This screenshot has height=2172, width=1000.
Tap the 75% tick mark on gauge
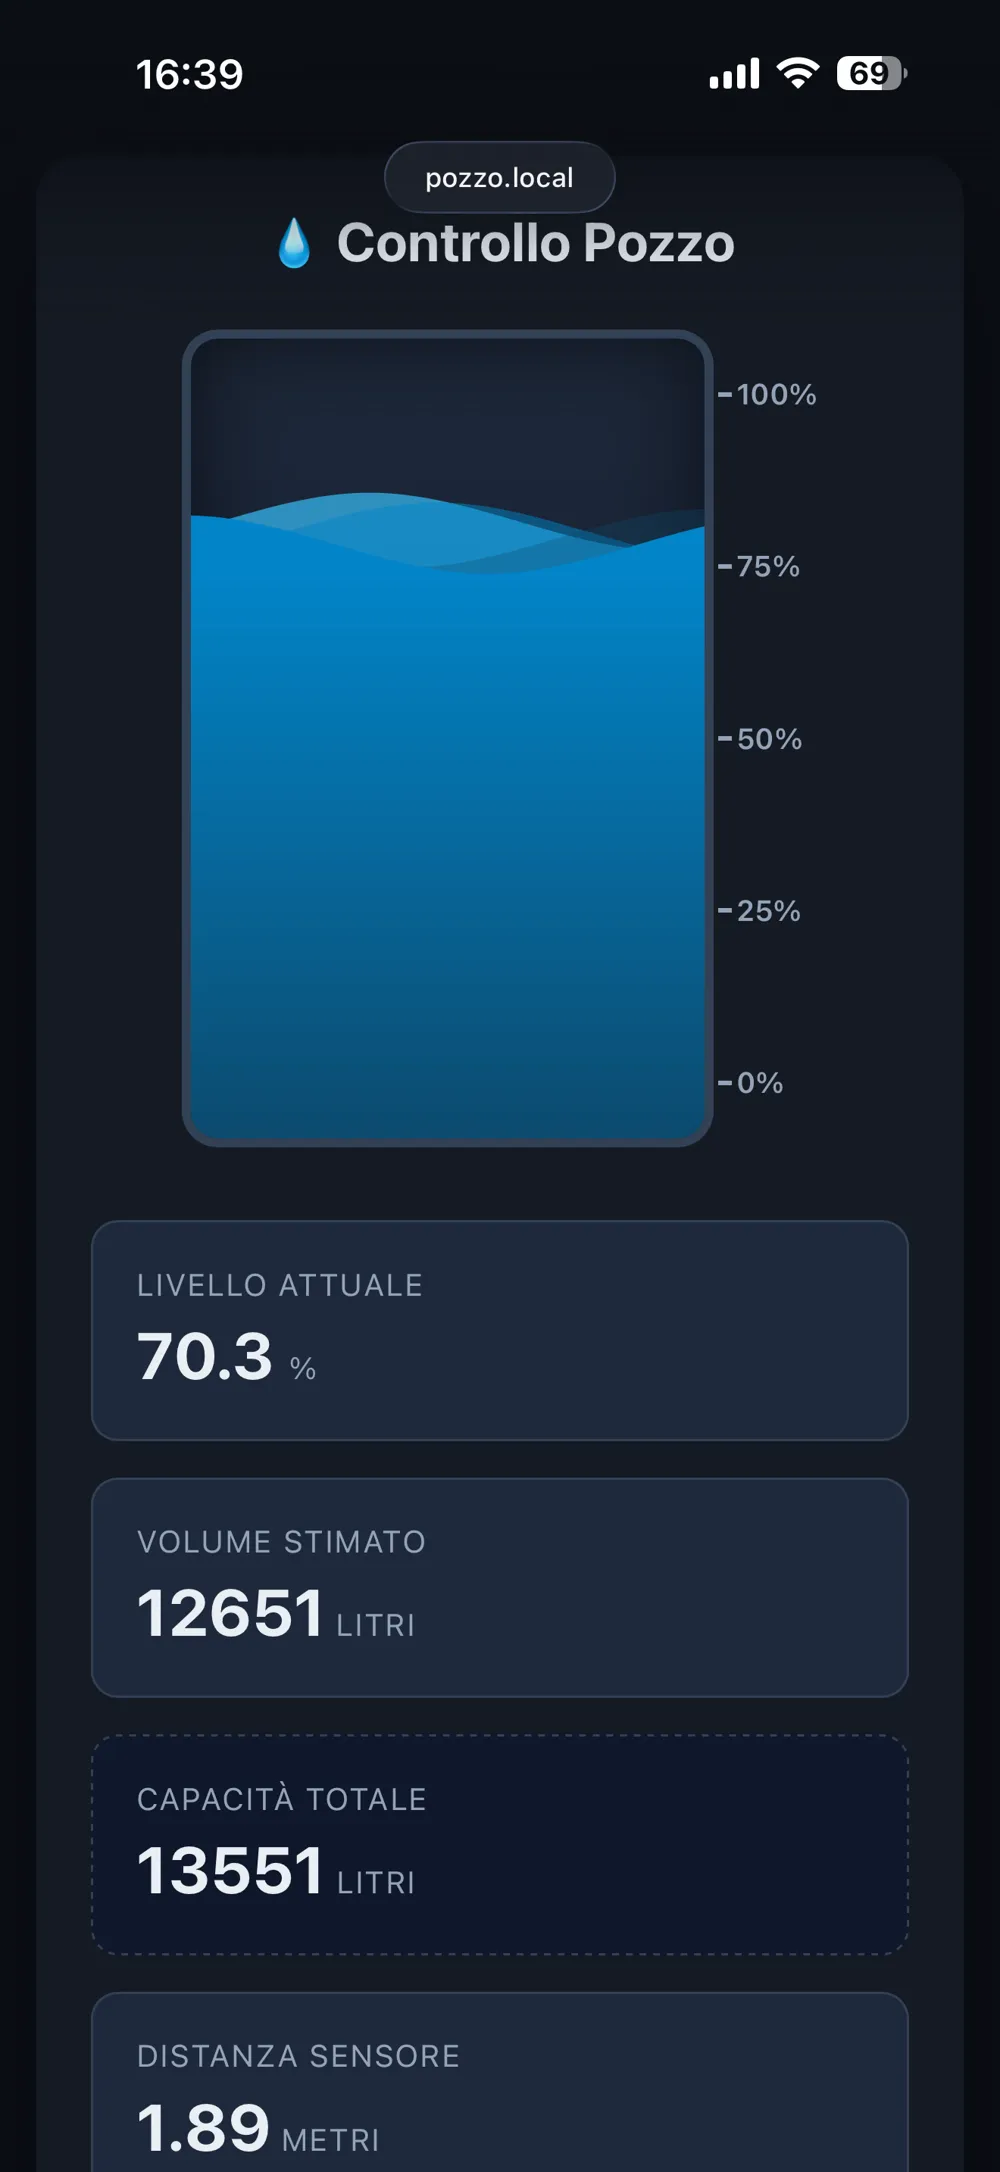[759, 567]
